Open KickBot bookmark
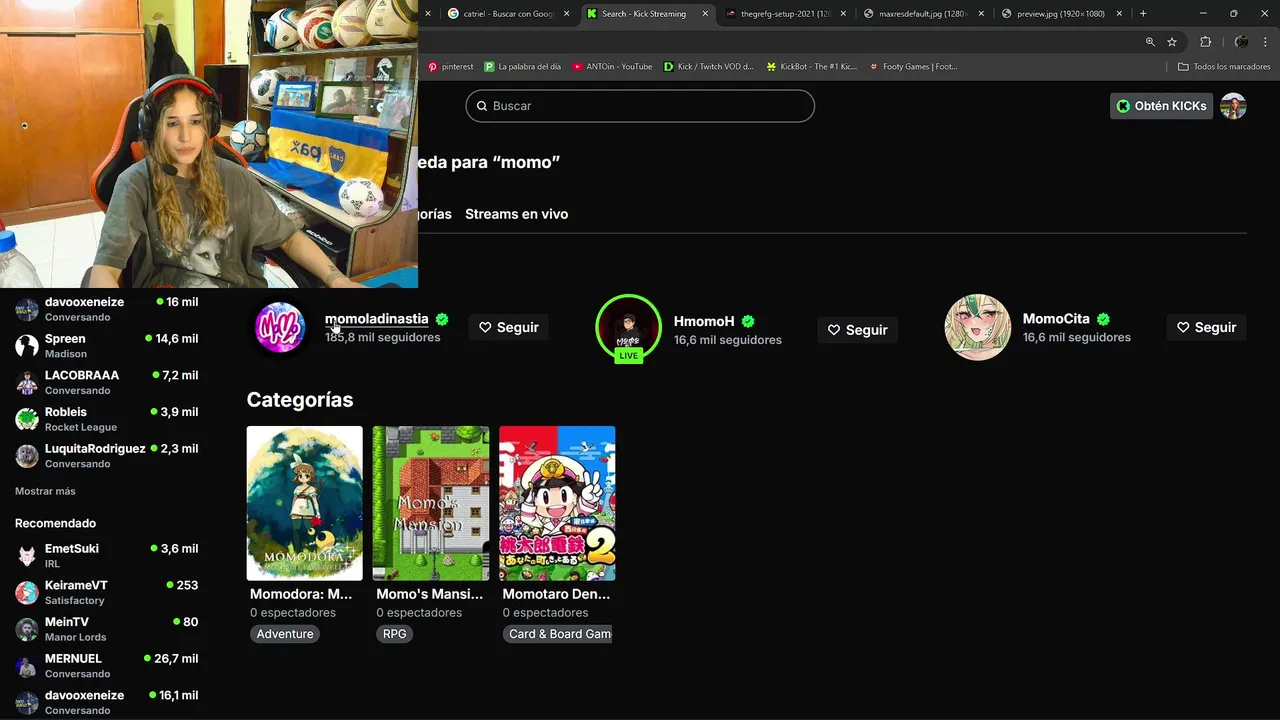This screenshot has width=1280, height=720. click(x=811, y=67)
